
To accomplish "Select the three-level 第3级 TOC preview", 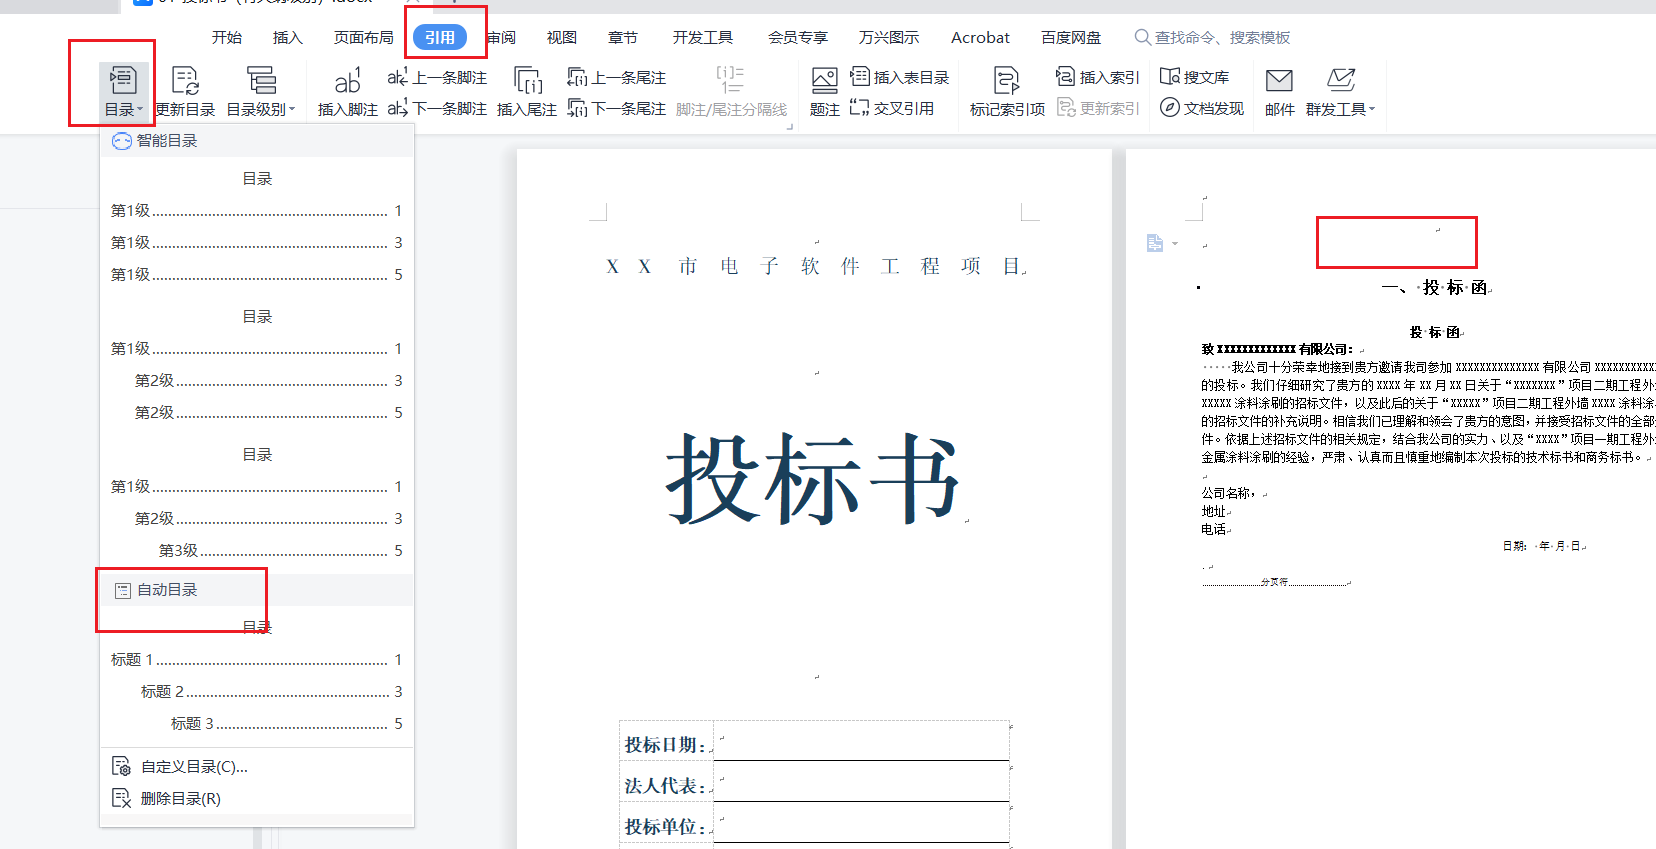I will 257,504.
